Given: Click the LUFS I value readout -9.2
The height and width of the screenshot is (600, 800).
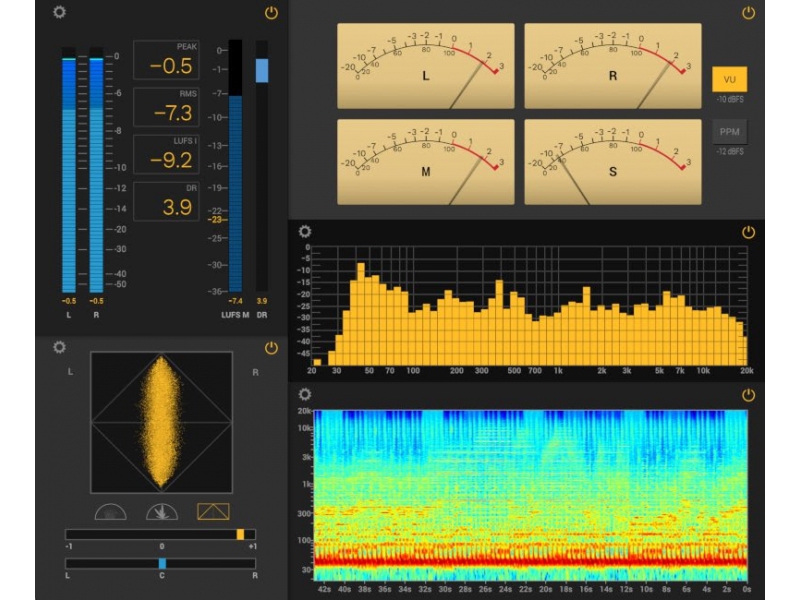Looking at the screenshot, I should click(x=171, y=160).
